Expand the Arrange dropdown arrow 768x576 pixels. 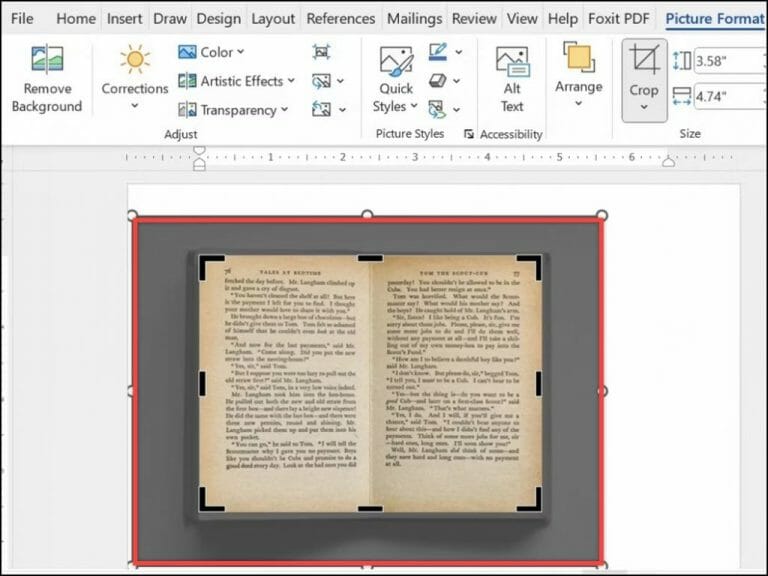[x=578, y=103]
